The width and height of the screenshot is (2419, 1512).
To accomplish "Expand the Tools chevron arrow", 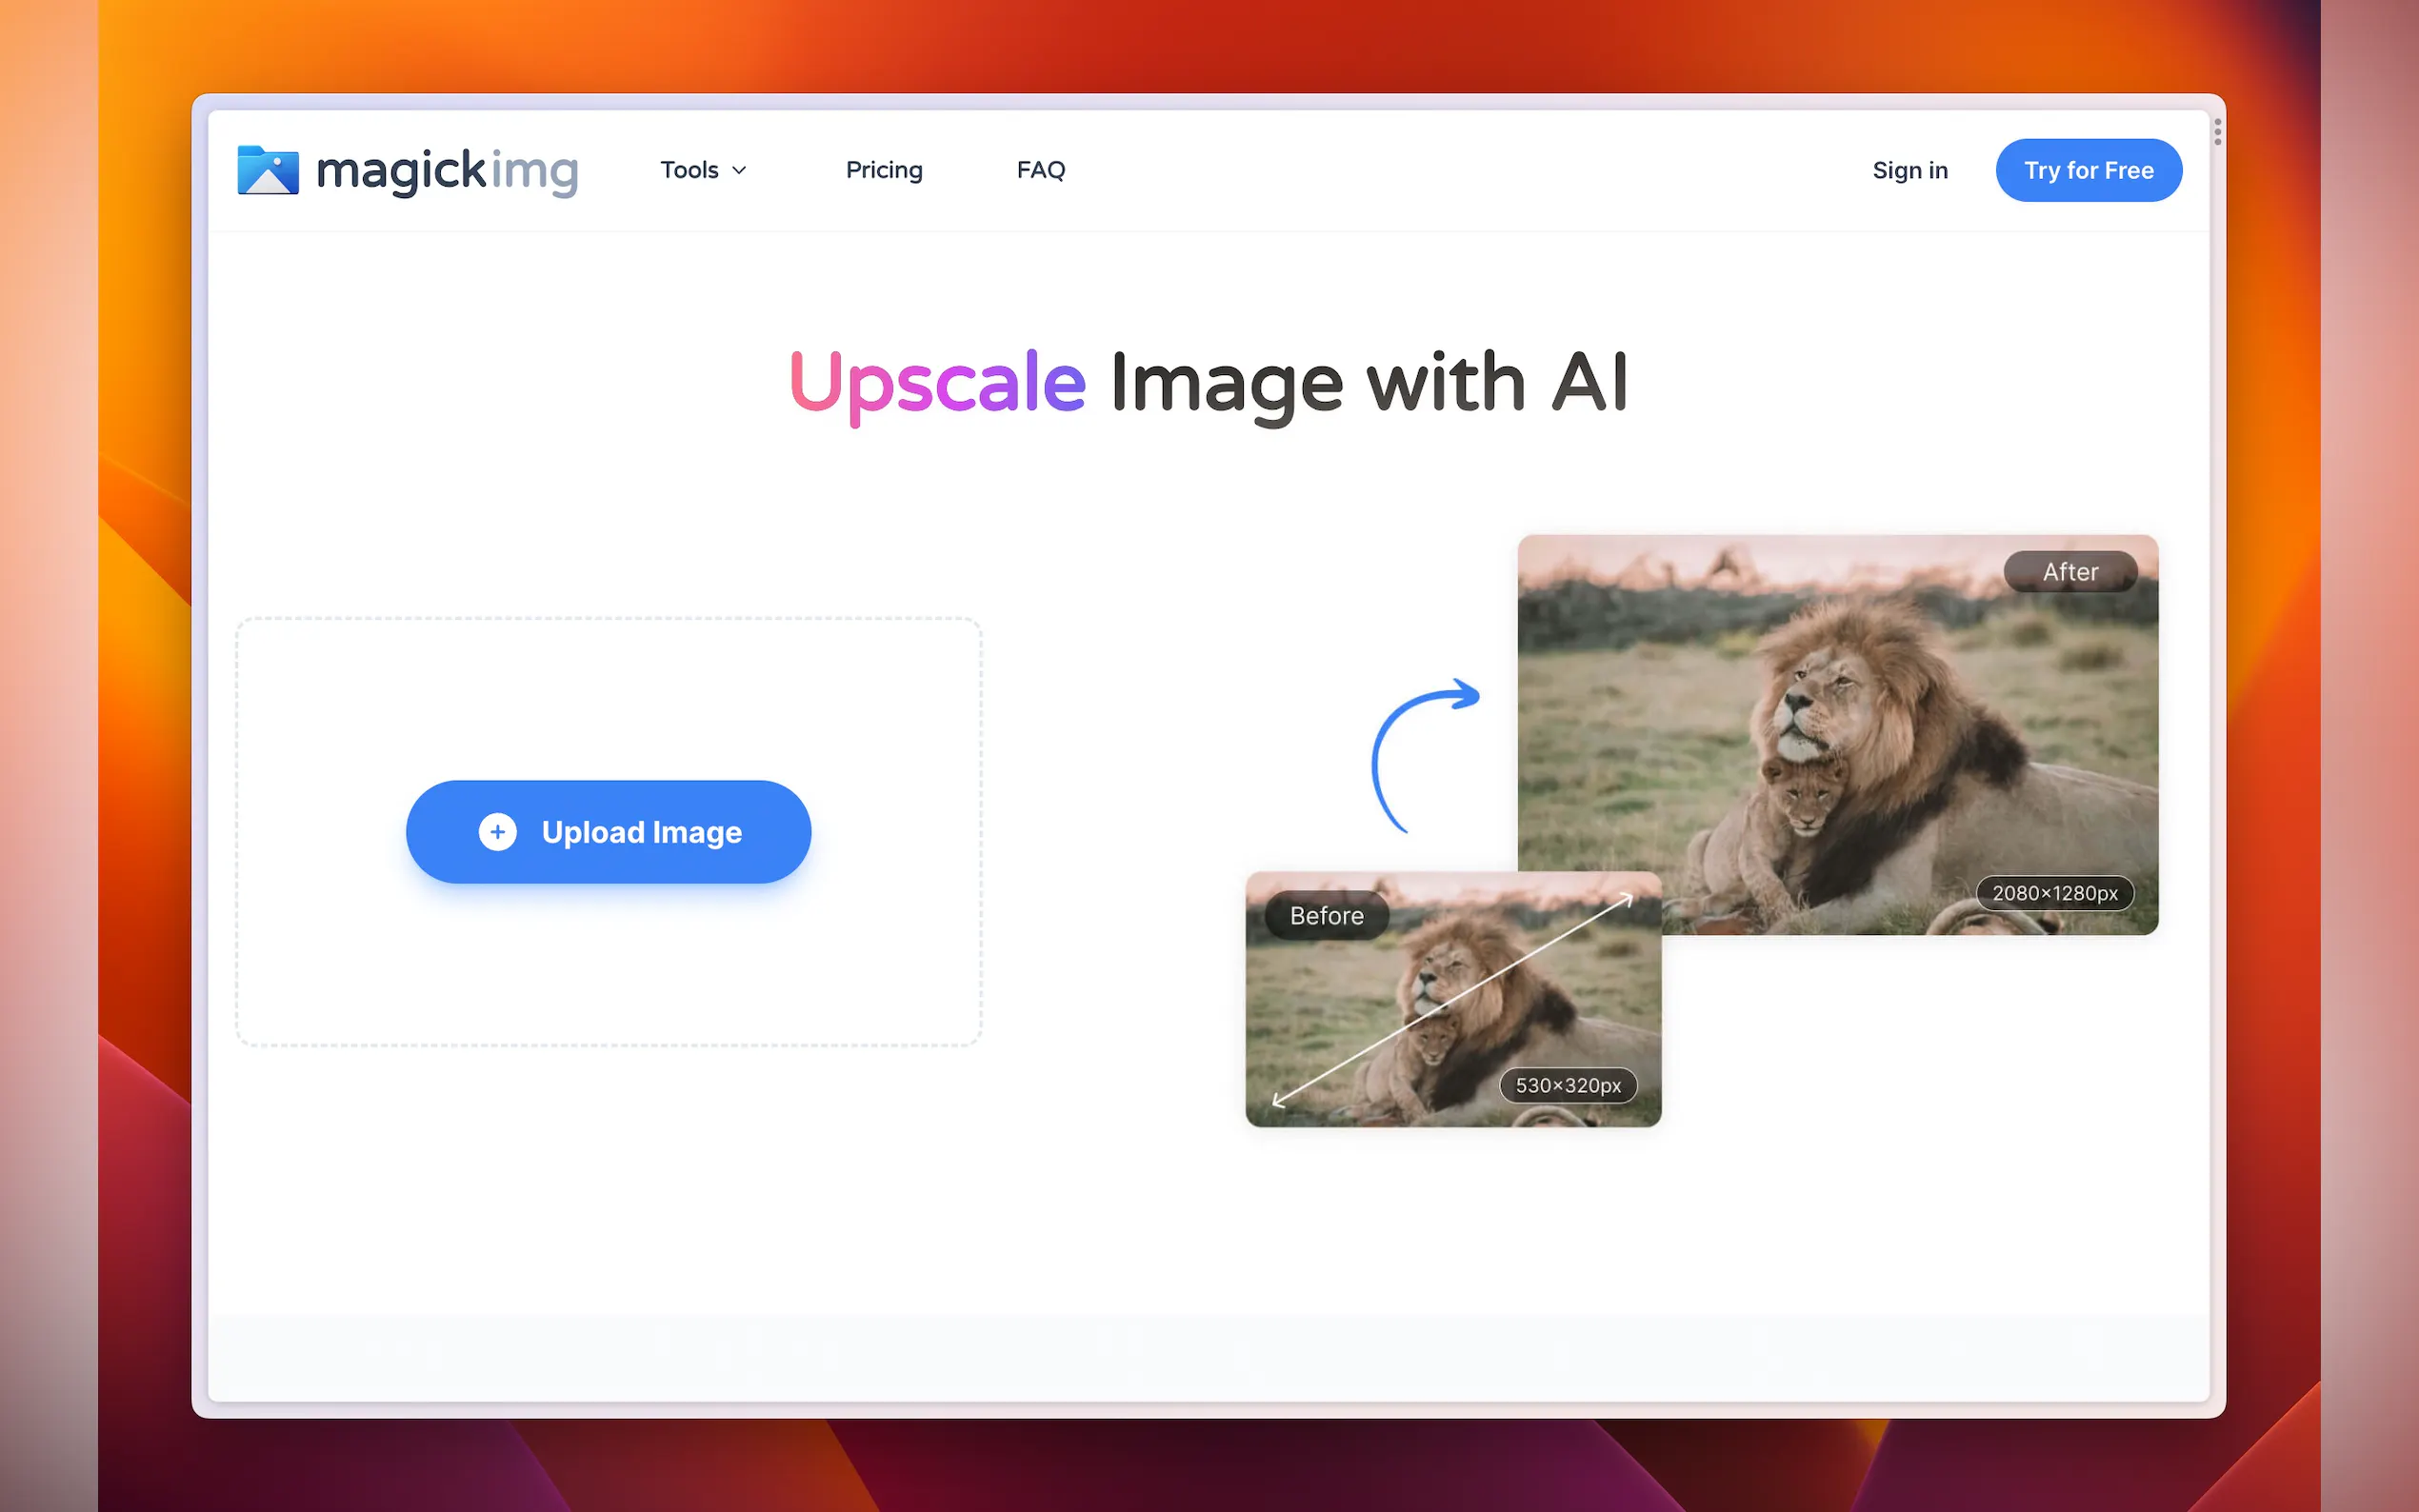I will (739, 171).
